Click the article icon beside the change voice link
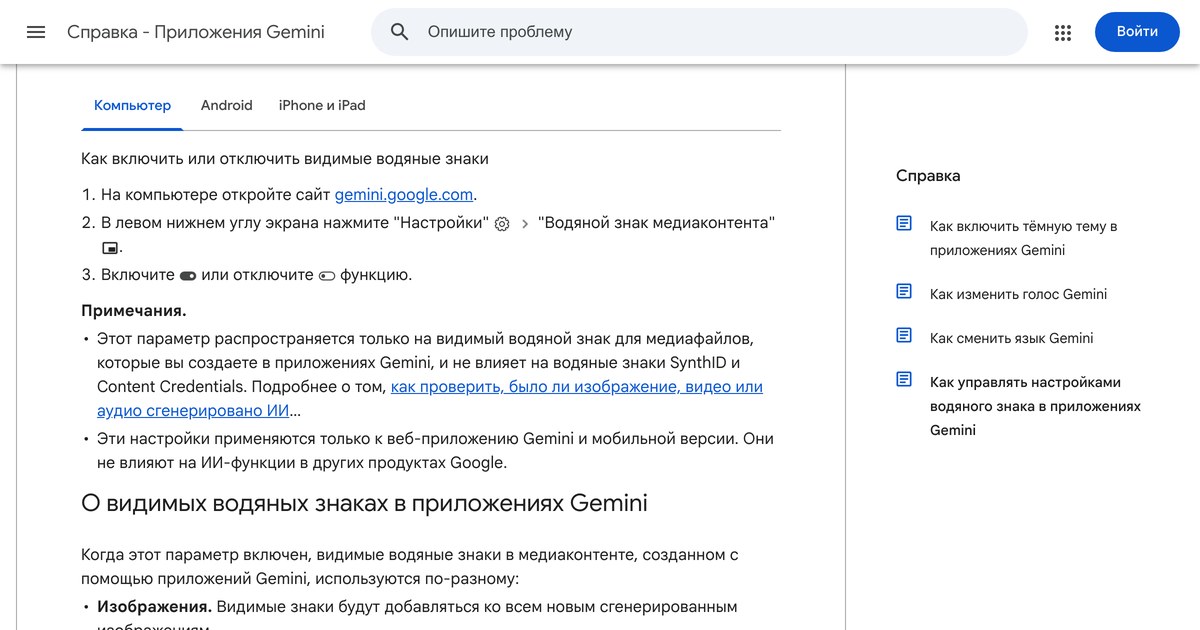 (x=904, y=292)
